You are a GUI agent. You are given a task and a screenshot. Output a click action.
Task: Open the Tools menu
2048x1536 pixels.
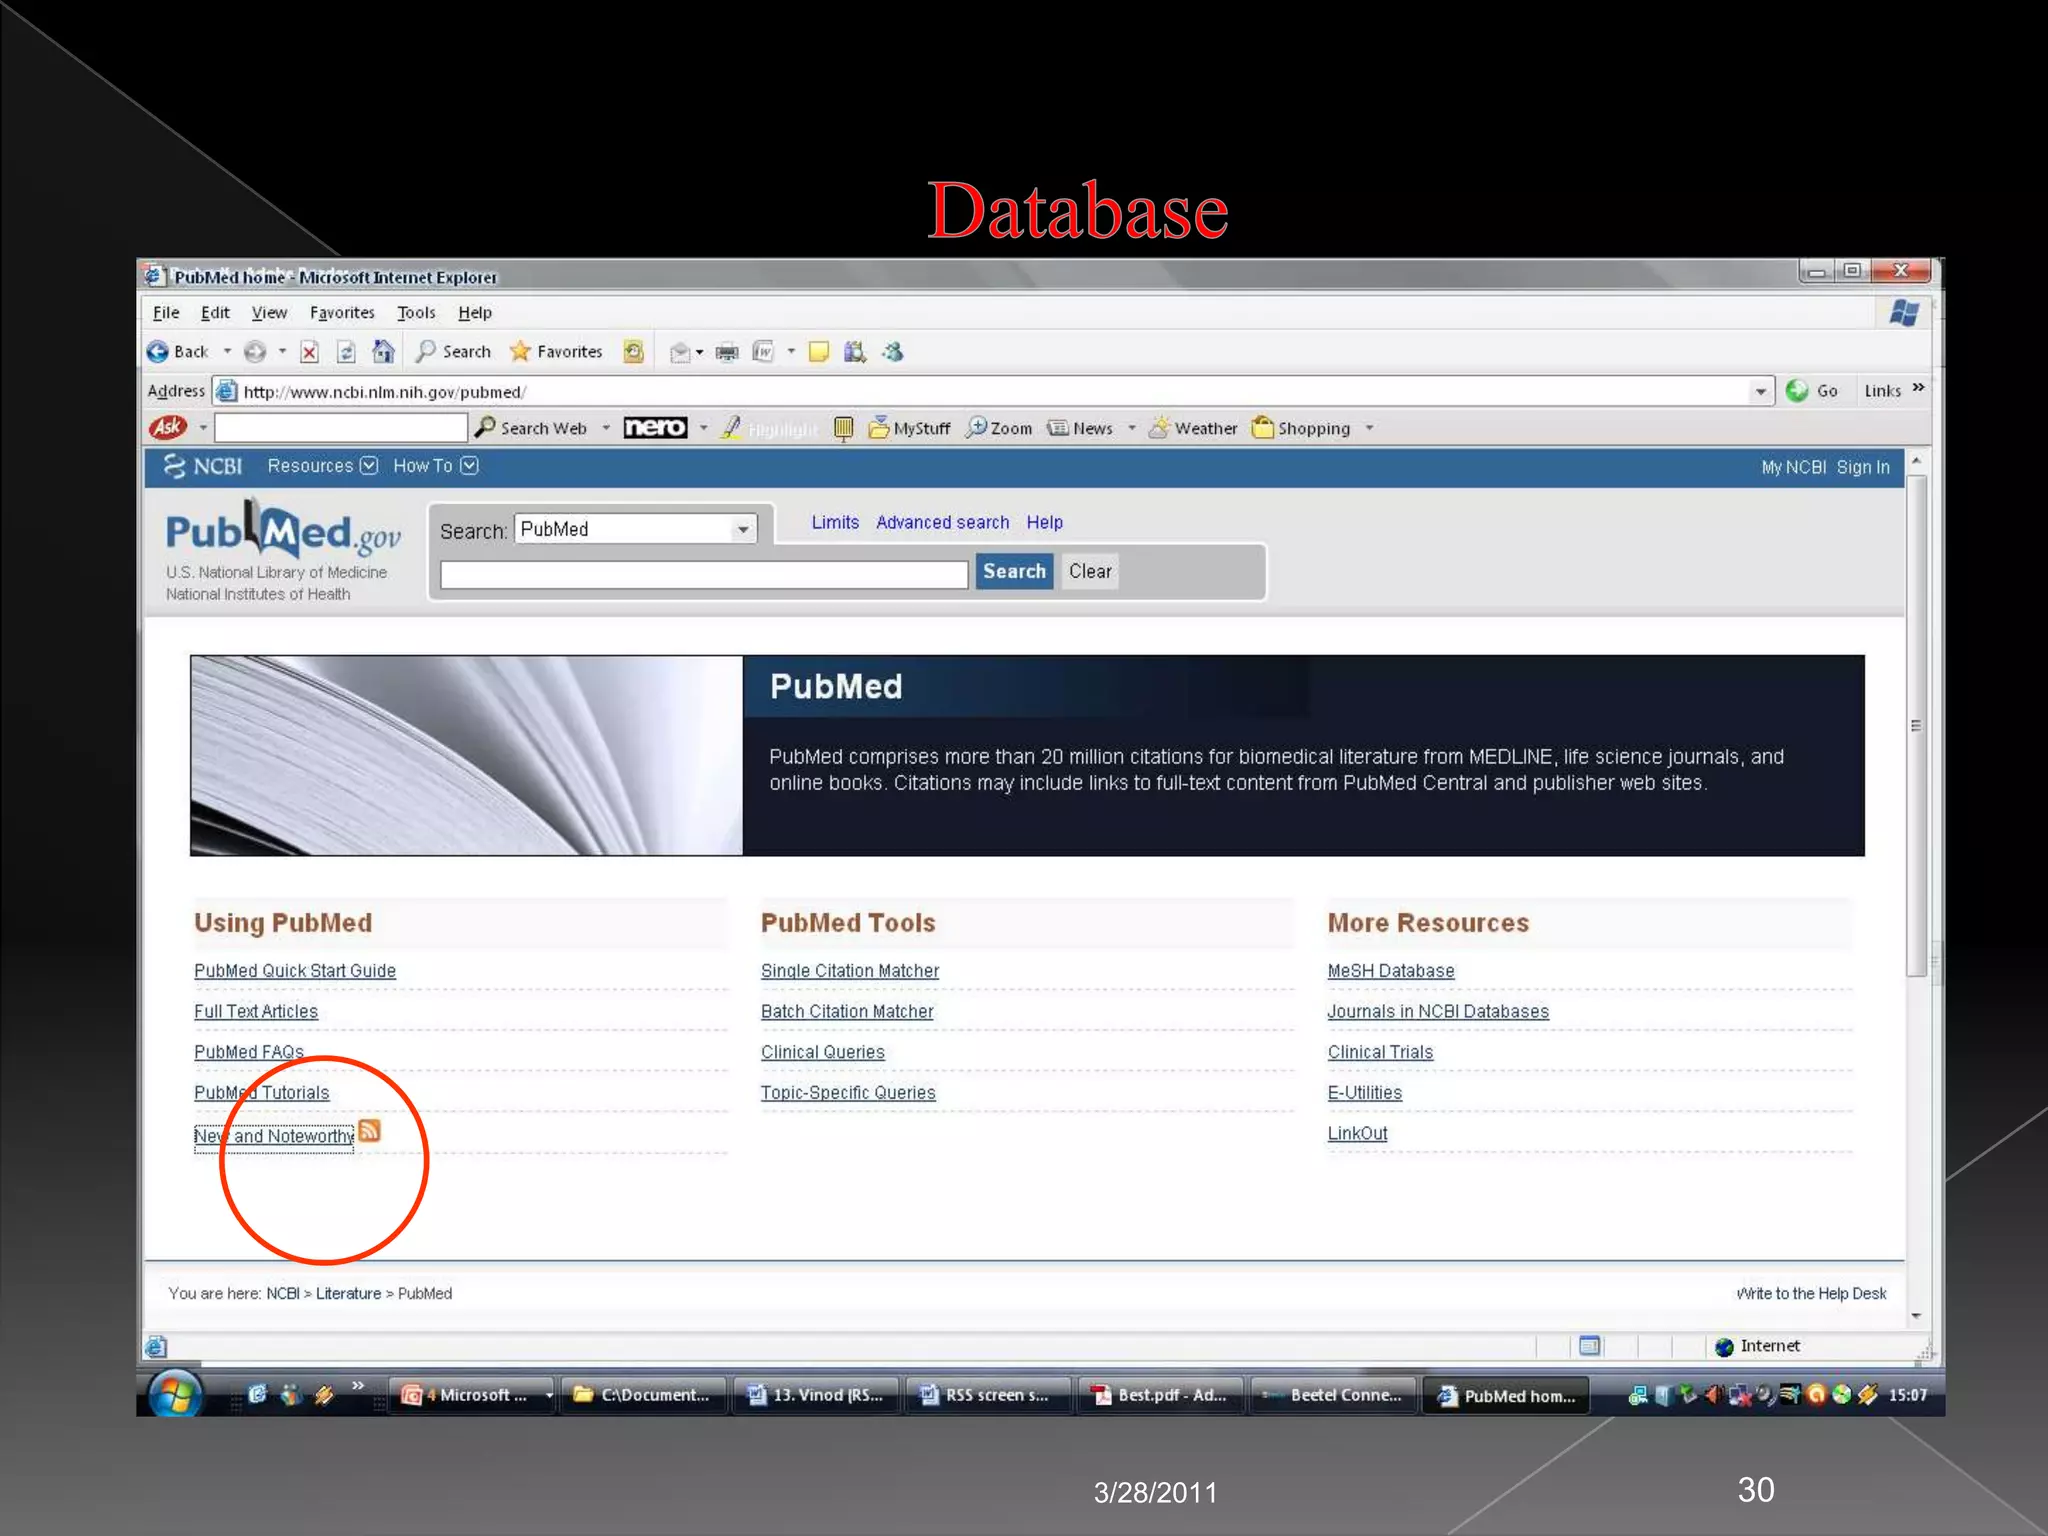416,313
